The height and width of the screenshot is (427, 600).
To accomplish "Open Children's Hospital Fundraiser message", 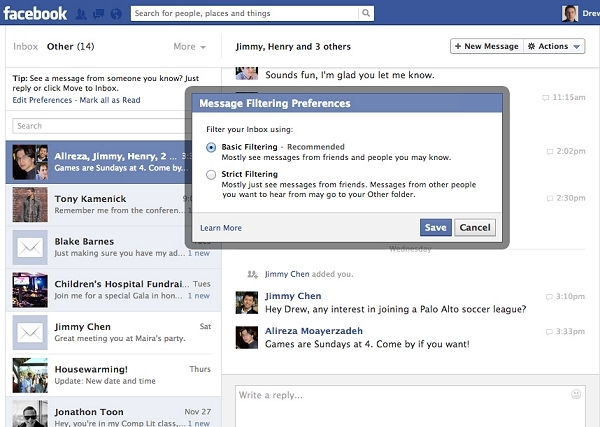I will 113,290.
